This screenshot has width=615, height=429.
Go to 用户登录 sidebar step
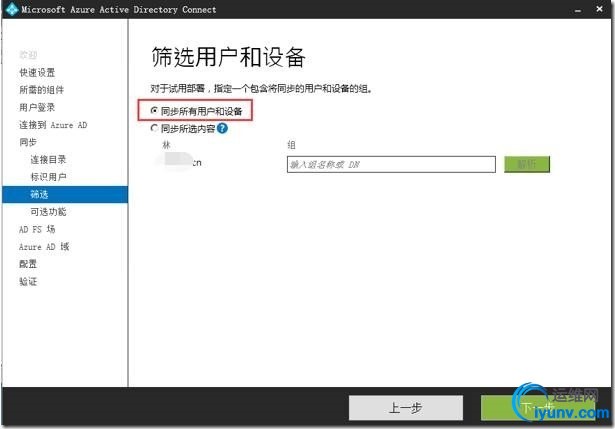(x=37, y=107)
